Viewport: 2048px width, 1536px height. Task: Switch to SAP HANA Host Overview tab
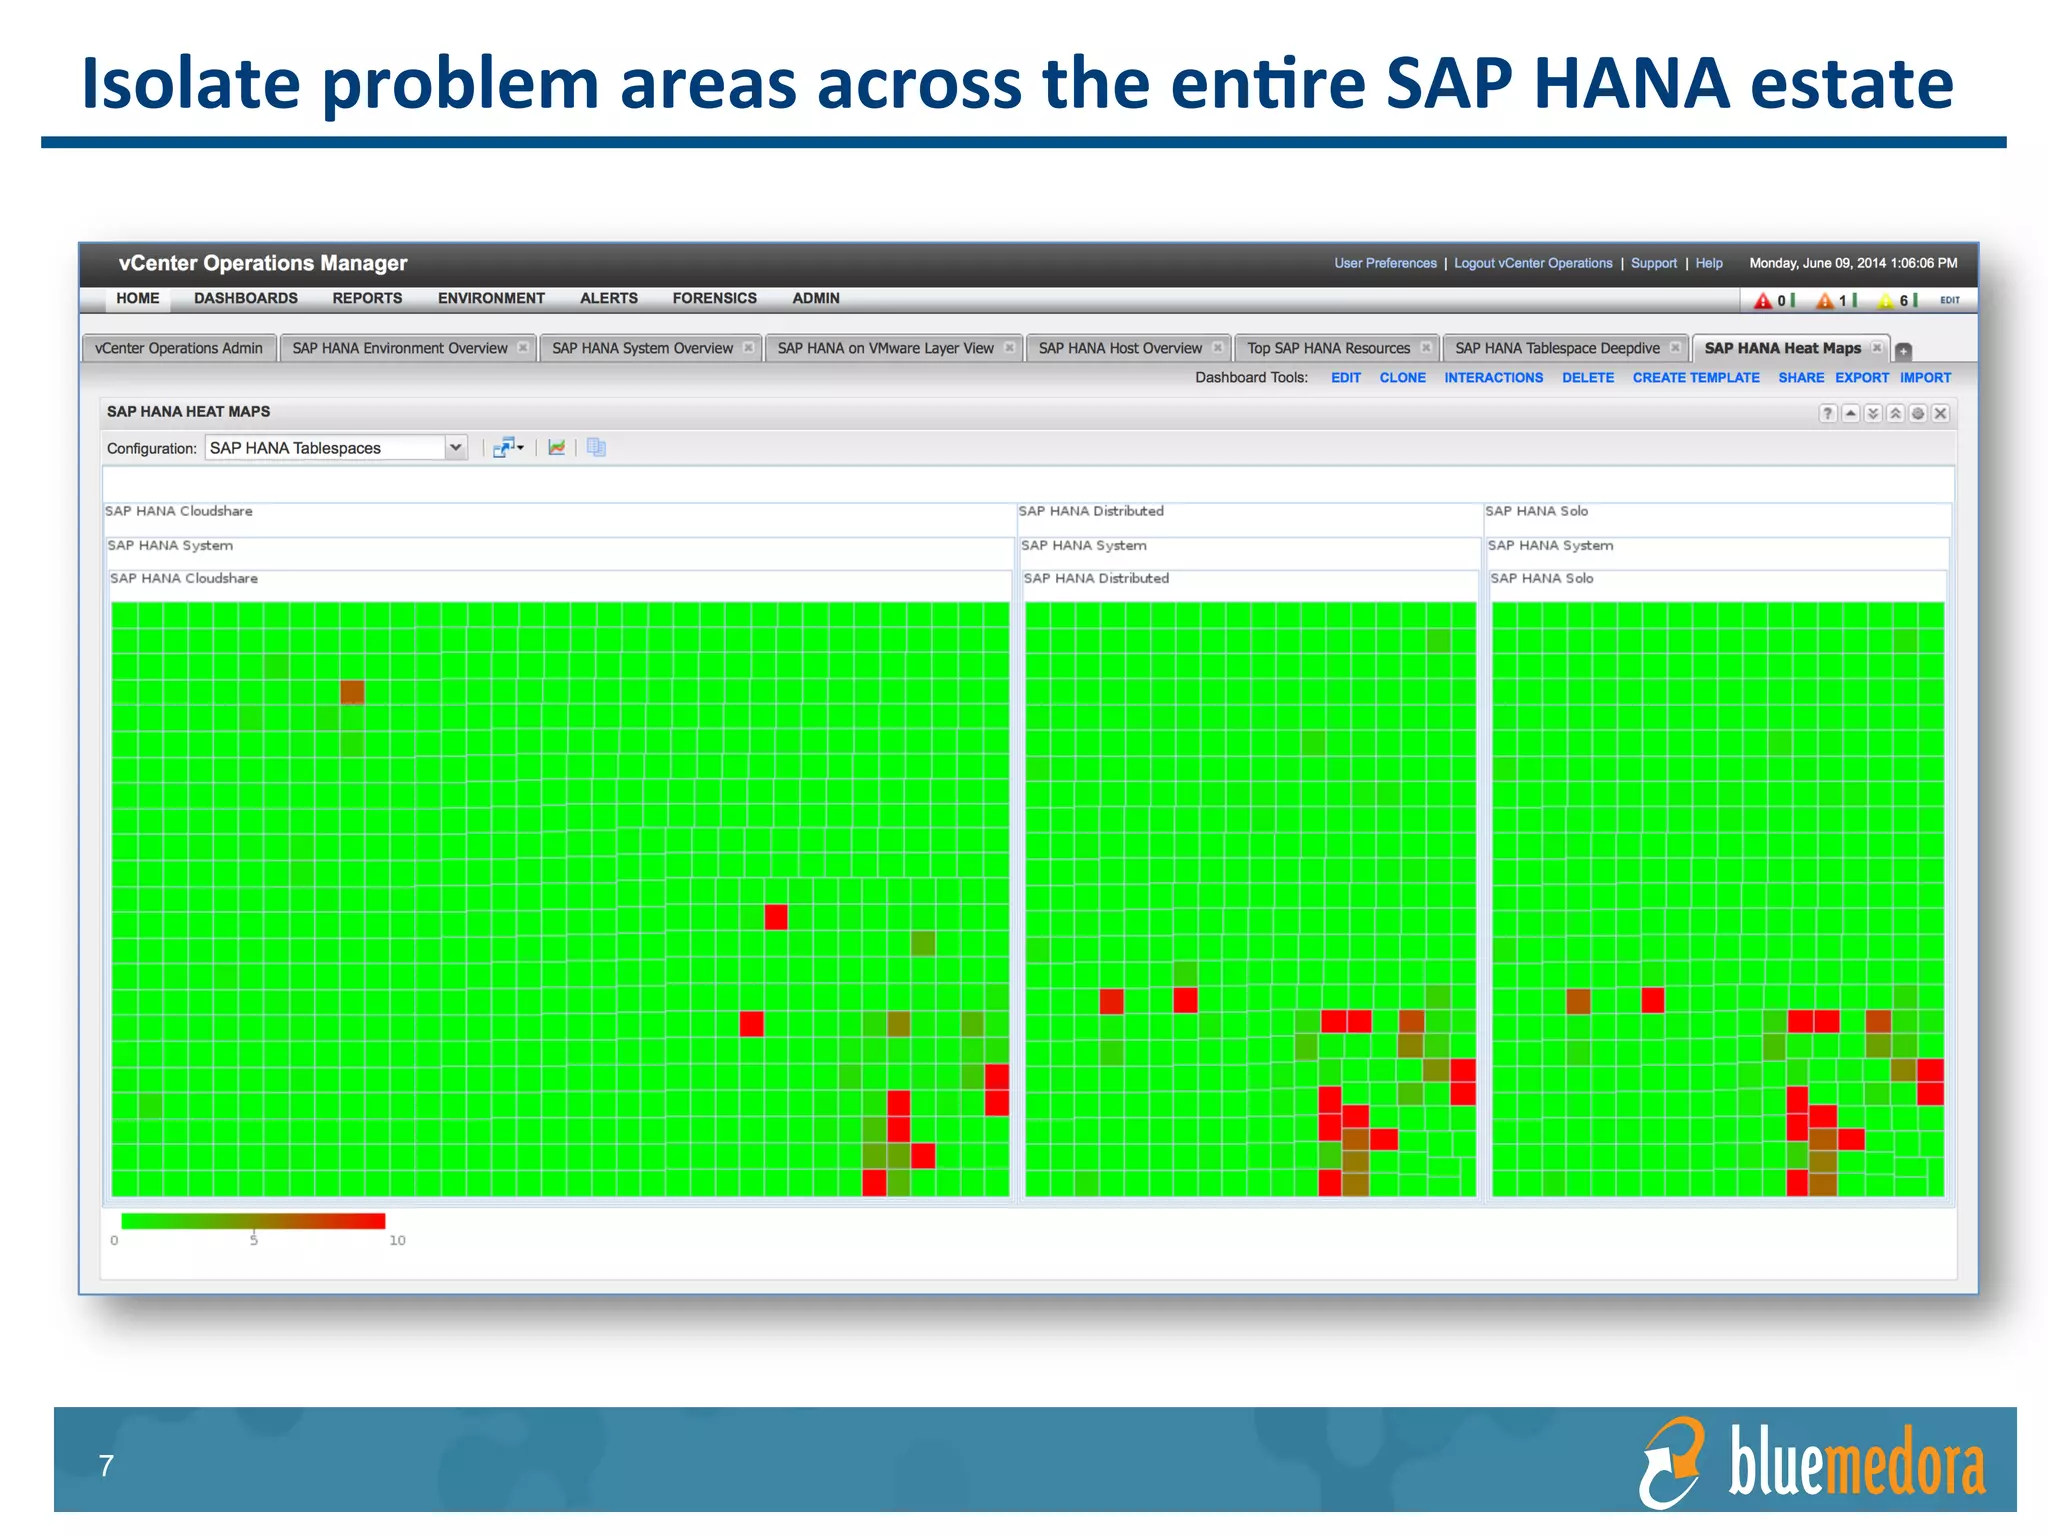coord(1120,348)
